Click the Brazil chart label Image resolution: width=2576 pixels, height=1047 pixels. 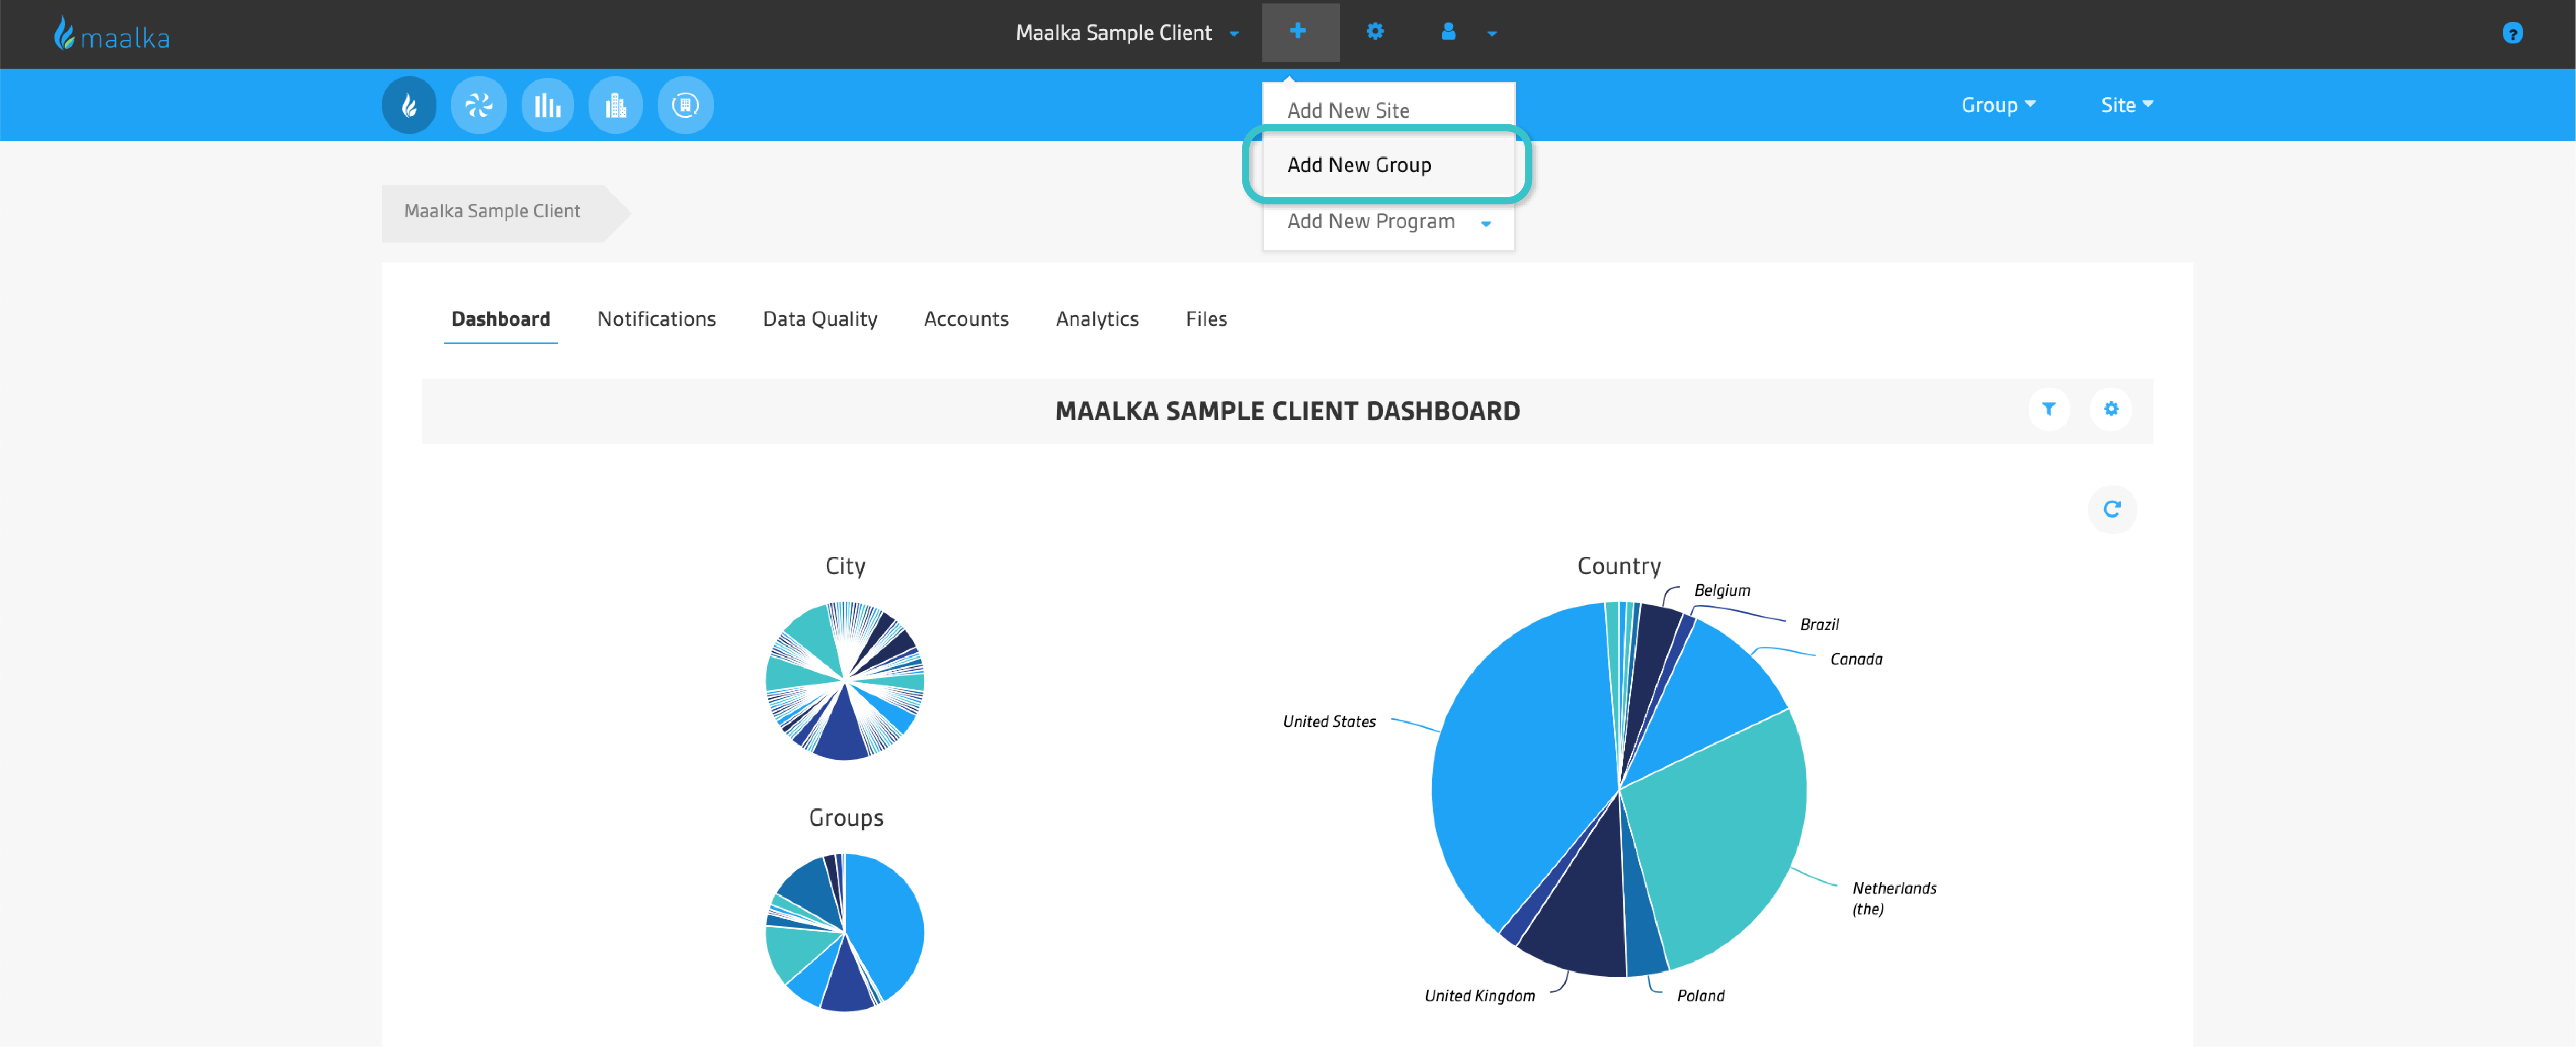(x=1819, y=625)
